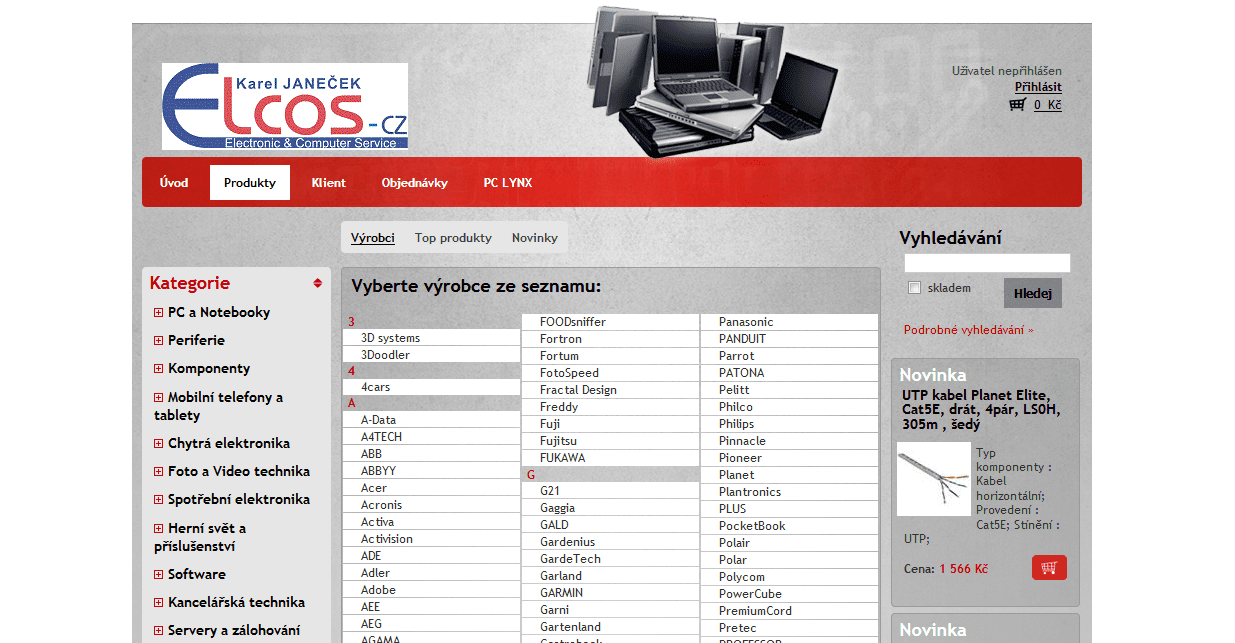1235x643 pixels.
Task: Expand Servery a zálohování plus icon
Action: [158, 630]
